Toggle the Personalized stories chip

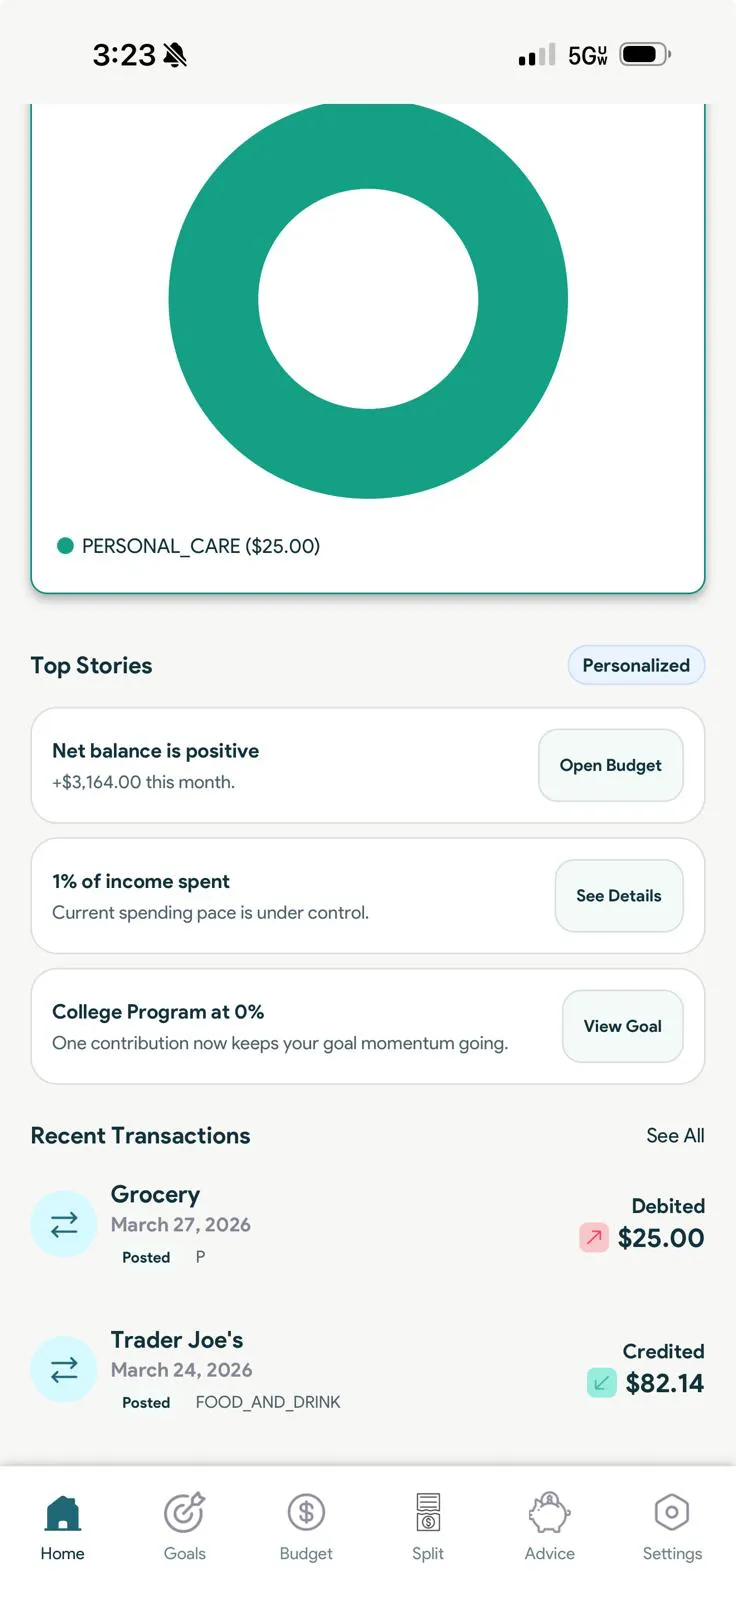coord(636,666)
